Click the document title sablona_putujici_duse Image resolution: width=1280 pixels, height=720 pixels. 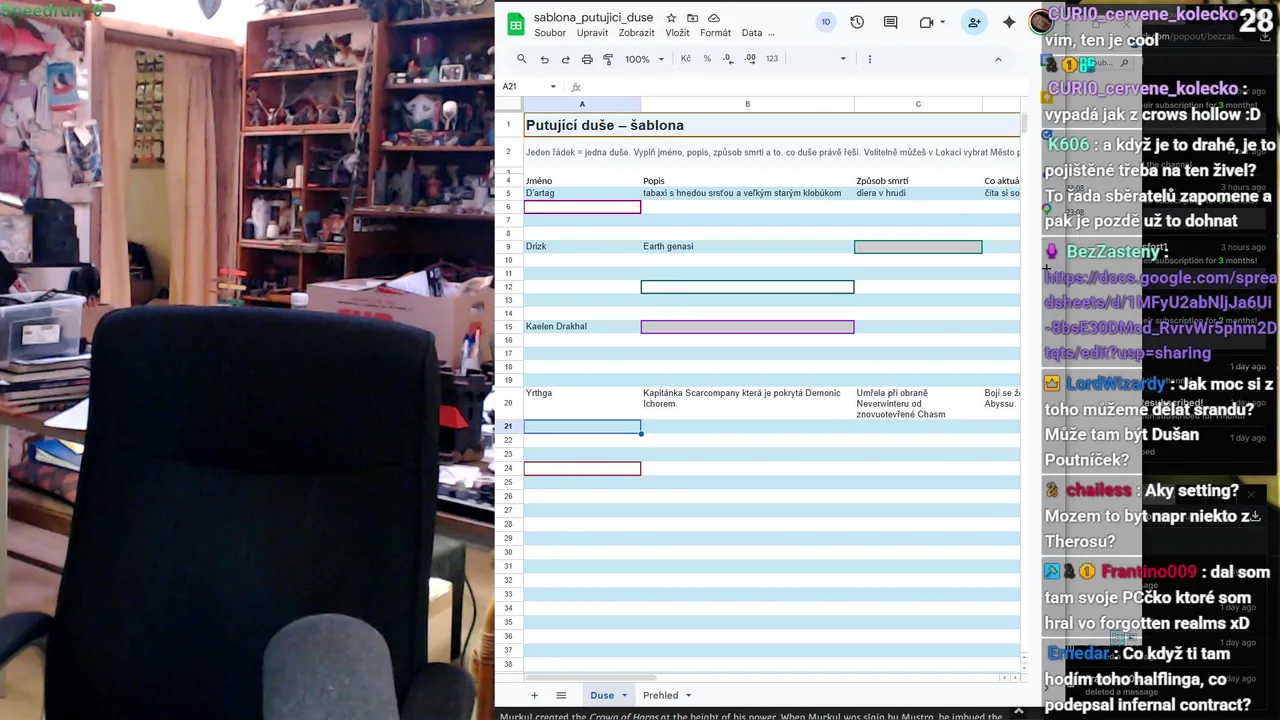593,18
